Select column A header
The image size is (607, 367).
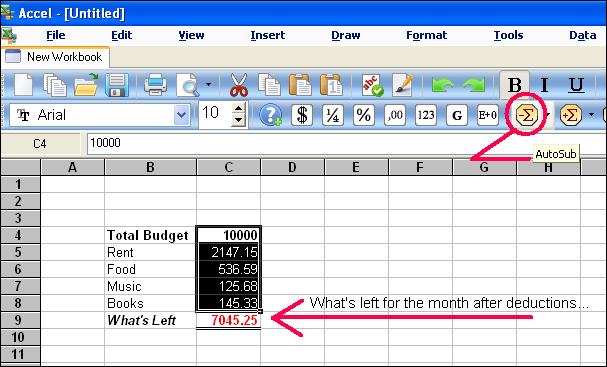coord(72,168)
